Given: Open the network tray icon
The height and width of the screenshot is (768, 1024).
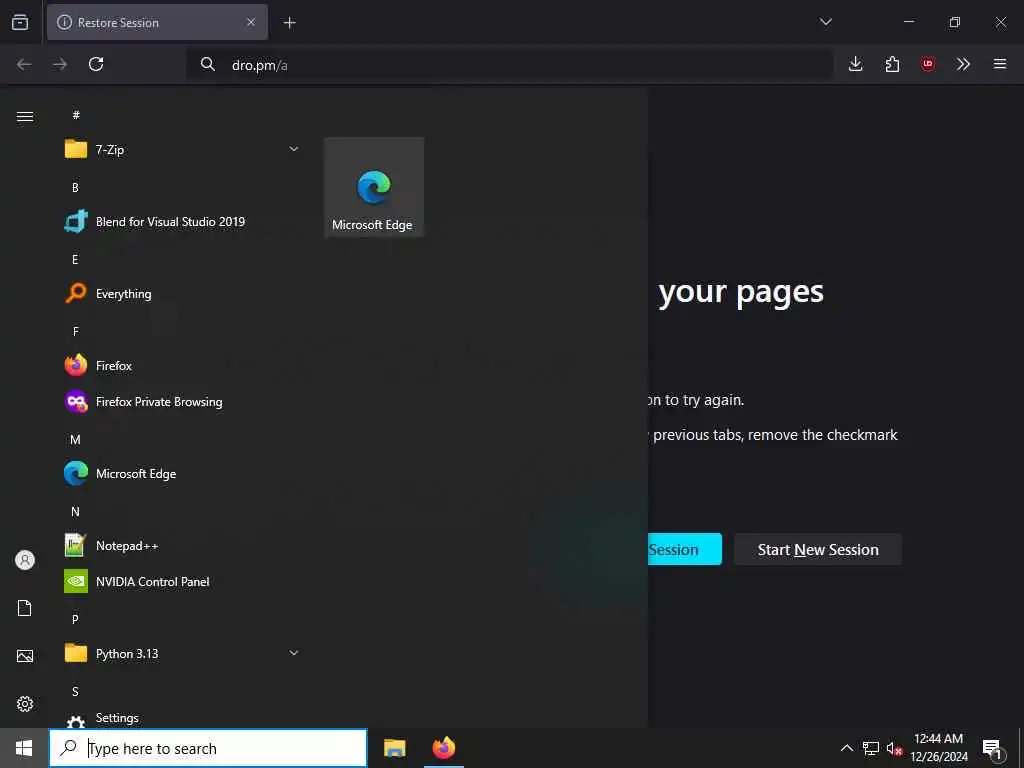Looking at the screenshot, I should click(871, 748).
